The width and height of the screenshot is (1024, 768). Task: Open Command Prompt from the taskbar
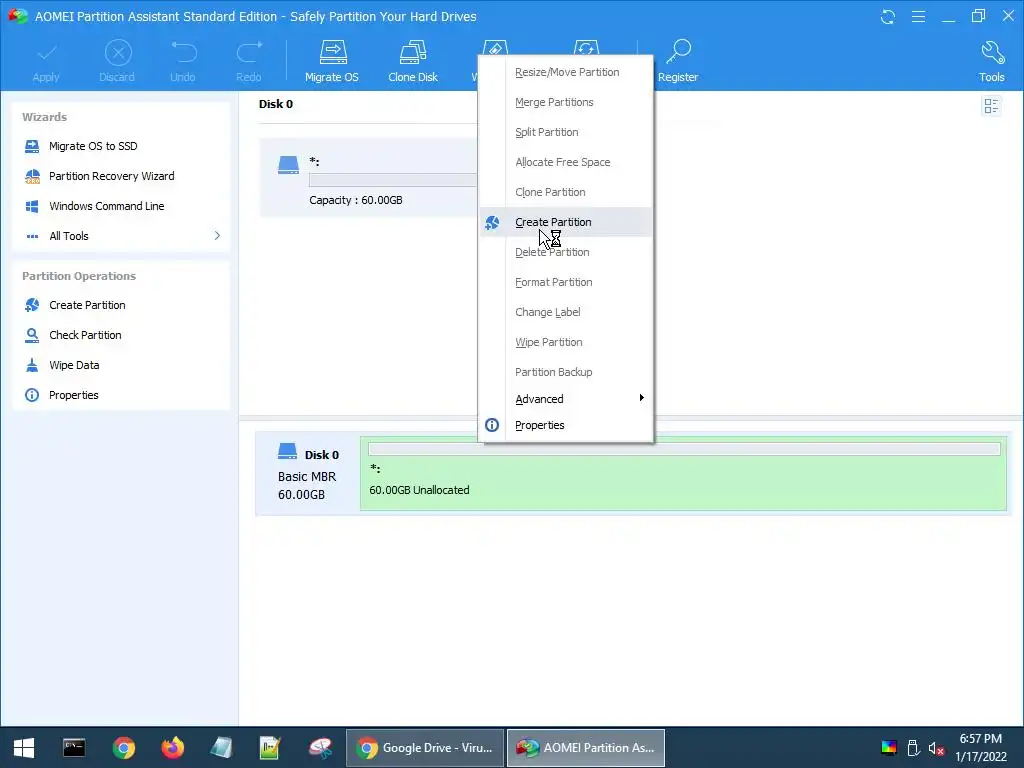click(74, 748)
